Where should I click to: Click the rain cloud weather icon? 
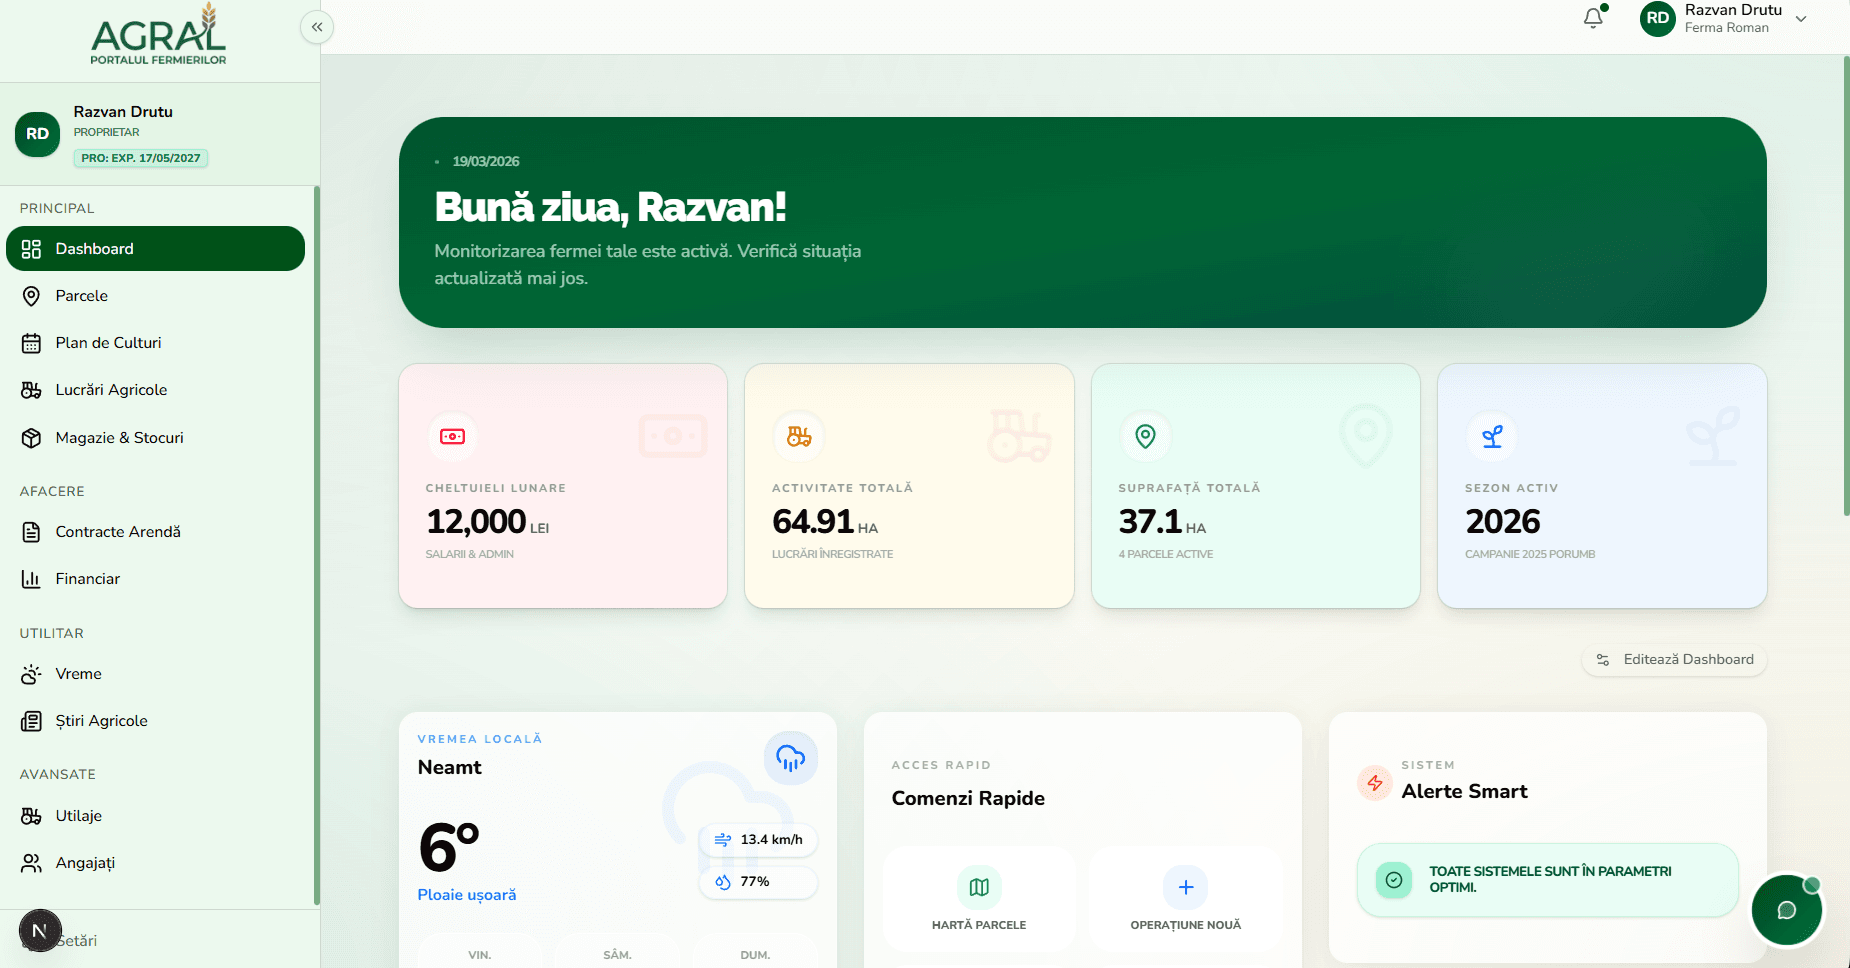tap(790, 758)
